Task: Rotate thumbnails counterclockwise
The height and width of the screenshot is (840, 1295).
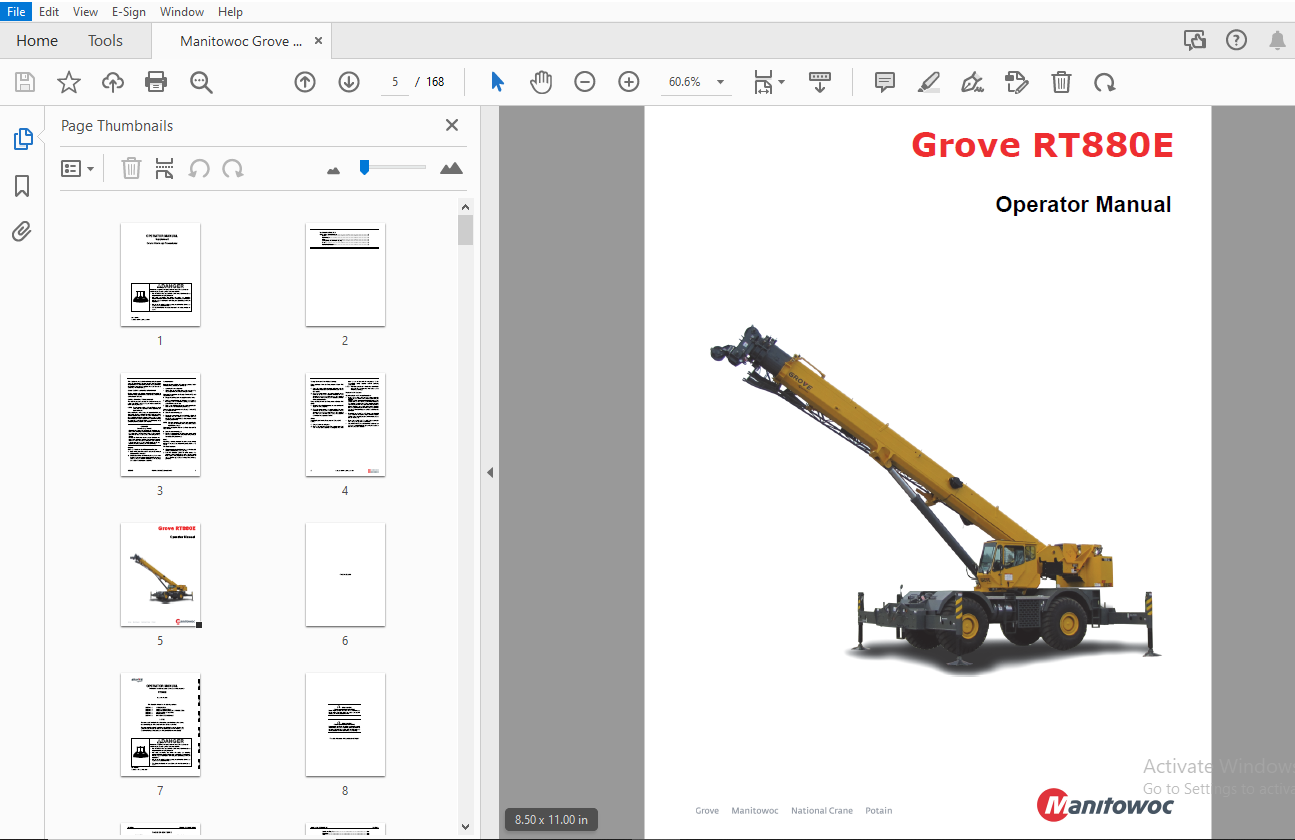Action: pyautogui.click(x=199, y=168)
